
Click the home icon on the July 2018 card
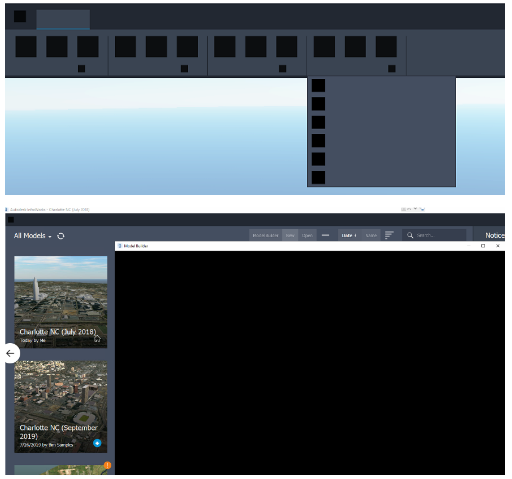point(97,339)
